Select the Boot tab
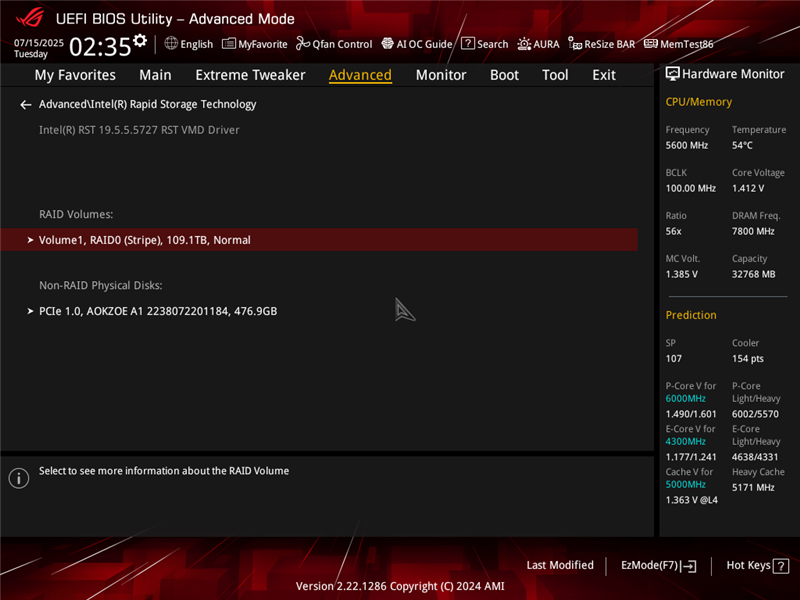The image size is (800, 600). click(504, 75)
